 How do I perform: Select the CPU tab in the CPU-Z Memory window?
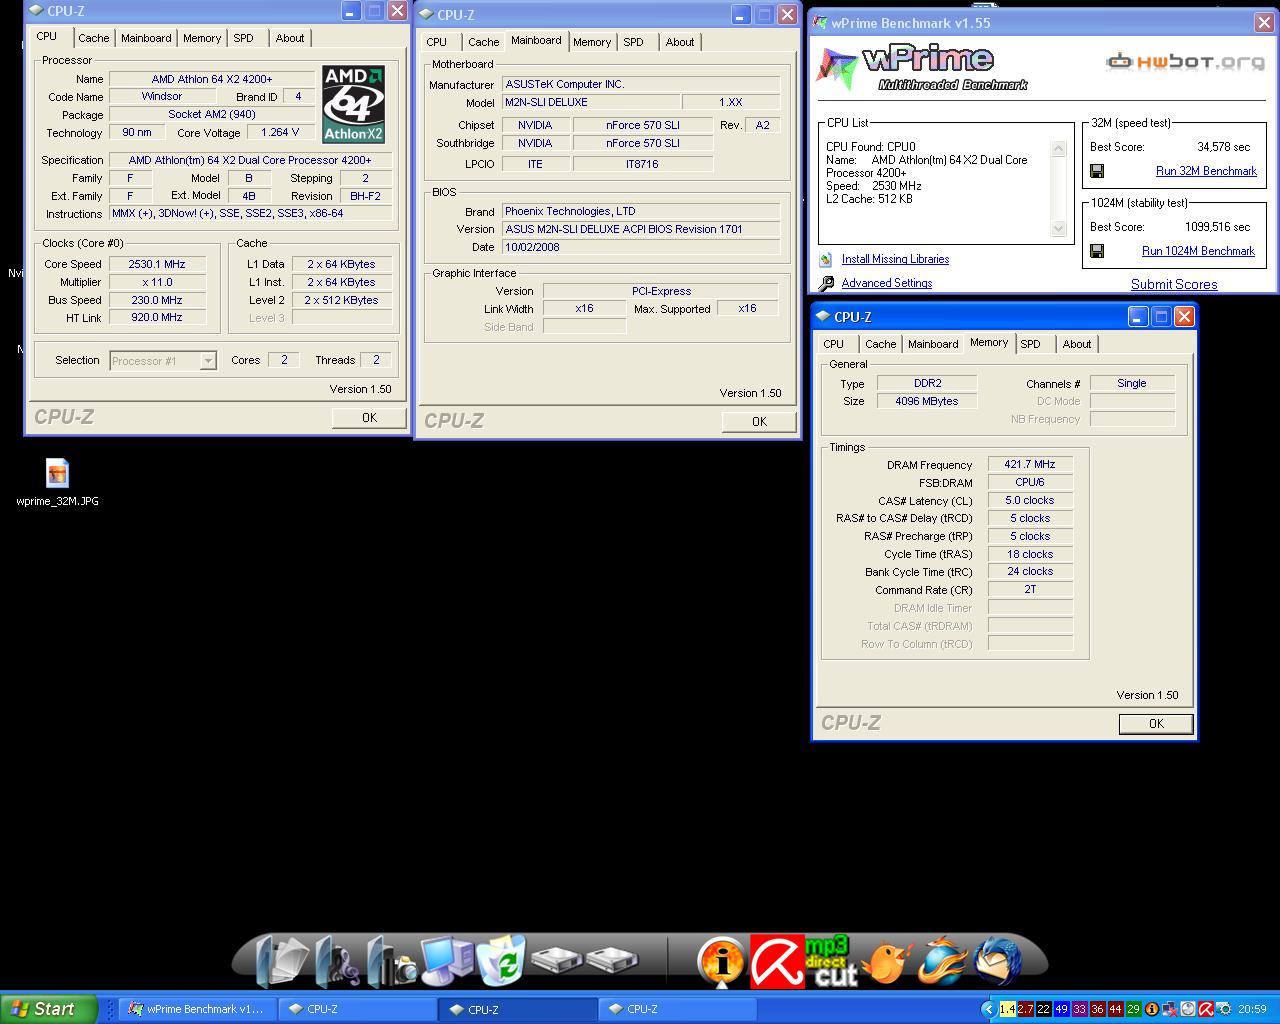833,344
